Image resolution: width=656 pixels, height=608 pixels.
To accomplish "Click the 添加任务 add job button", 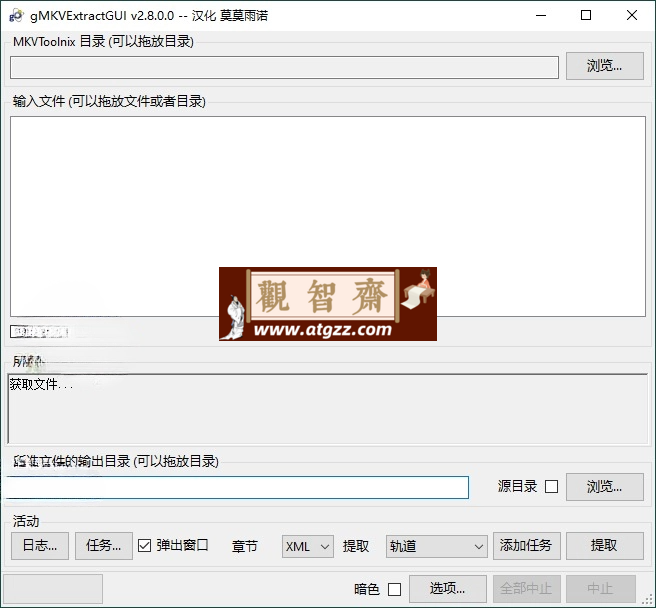I will click(x=527, y=546).
